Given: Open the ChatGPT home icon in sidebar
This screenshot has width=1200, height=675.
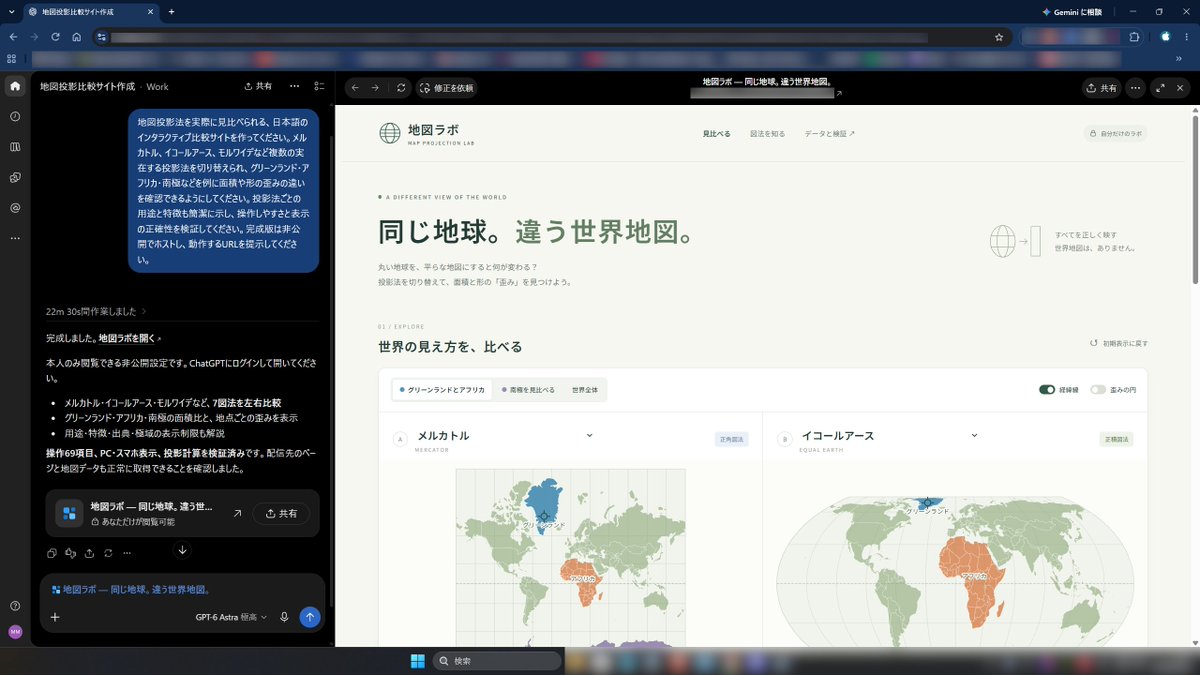Looking at the screenshot, I should (x=15, y=86).
